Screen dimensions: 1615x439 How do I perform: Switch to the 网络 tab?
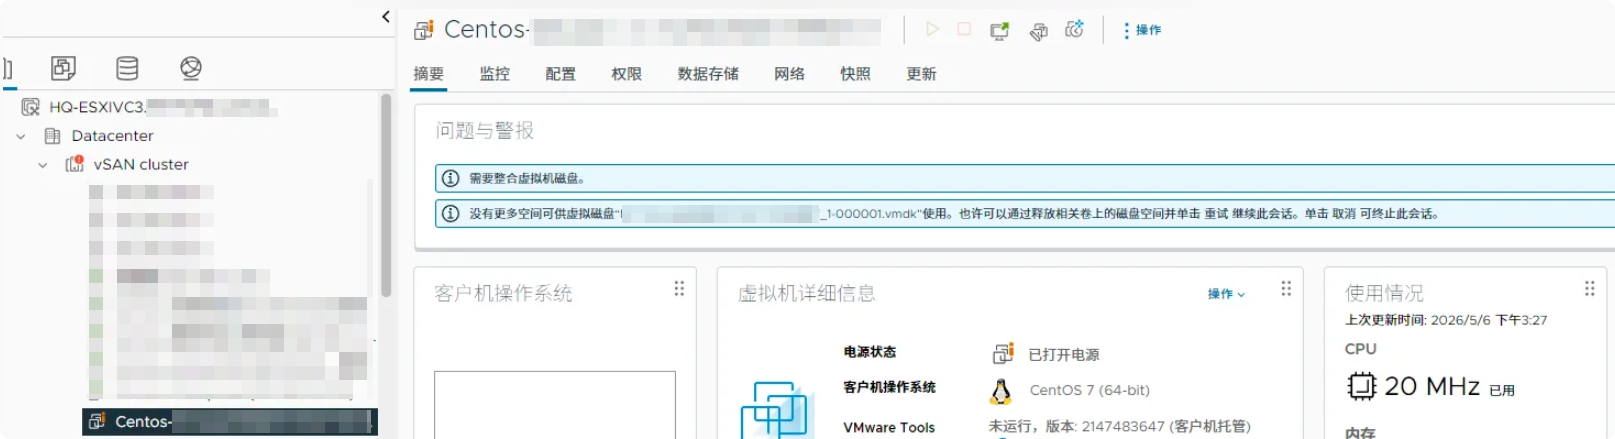[x=789, y=74]
